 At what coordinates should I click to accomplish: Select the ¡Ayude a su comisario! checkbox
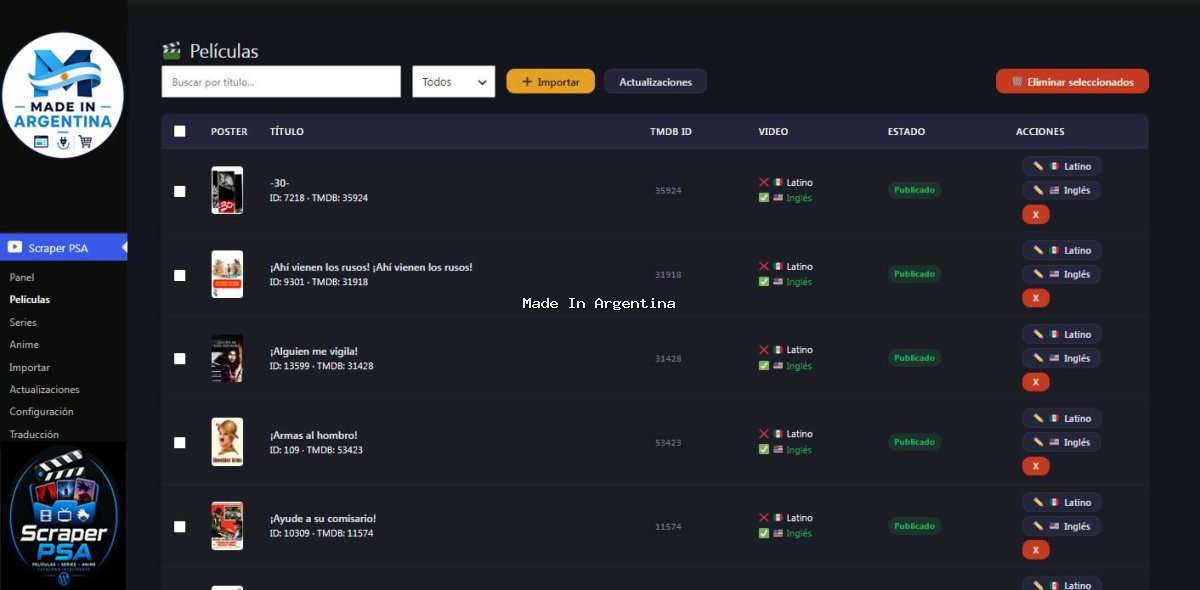(x=180, y=526)
